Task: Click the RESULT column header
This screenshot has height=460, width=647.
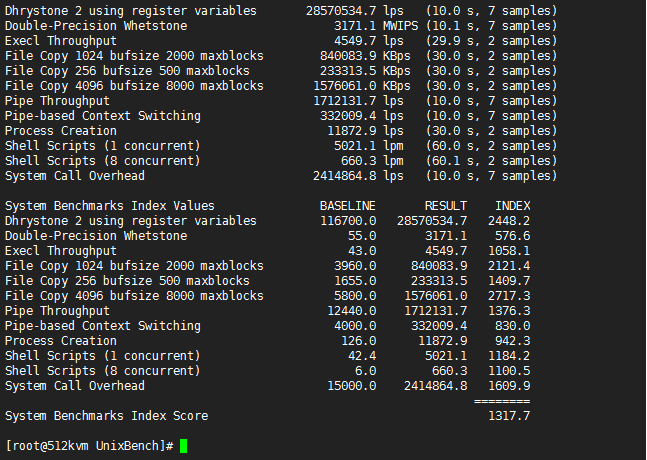Action: [445, 206]
